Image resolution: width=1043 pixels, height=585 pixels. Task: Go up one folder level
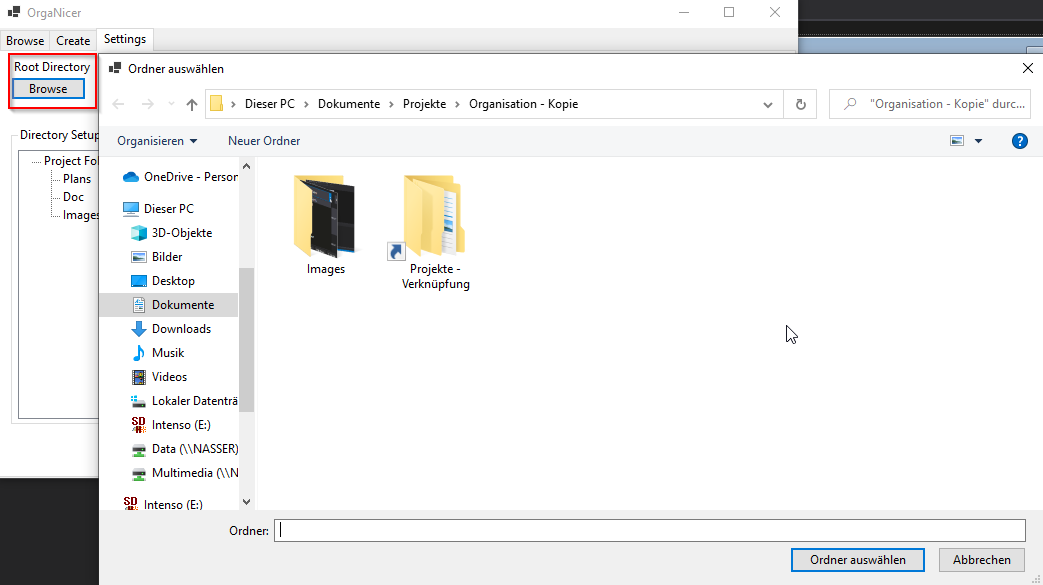[x=192, y=104]
